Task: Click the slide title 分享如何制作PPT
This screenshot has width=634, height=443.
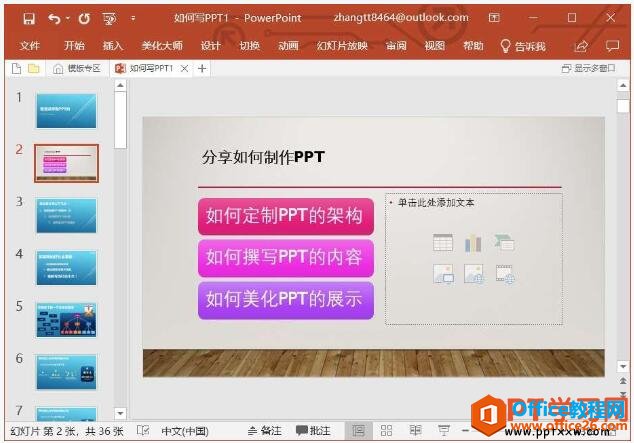Action: 263,157
